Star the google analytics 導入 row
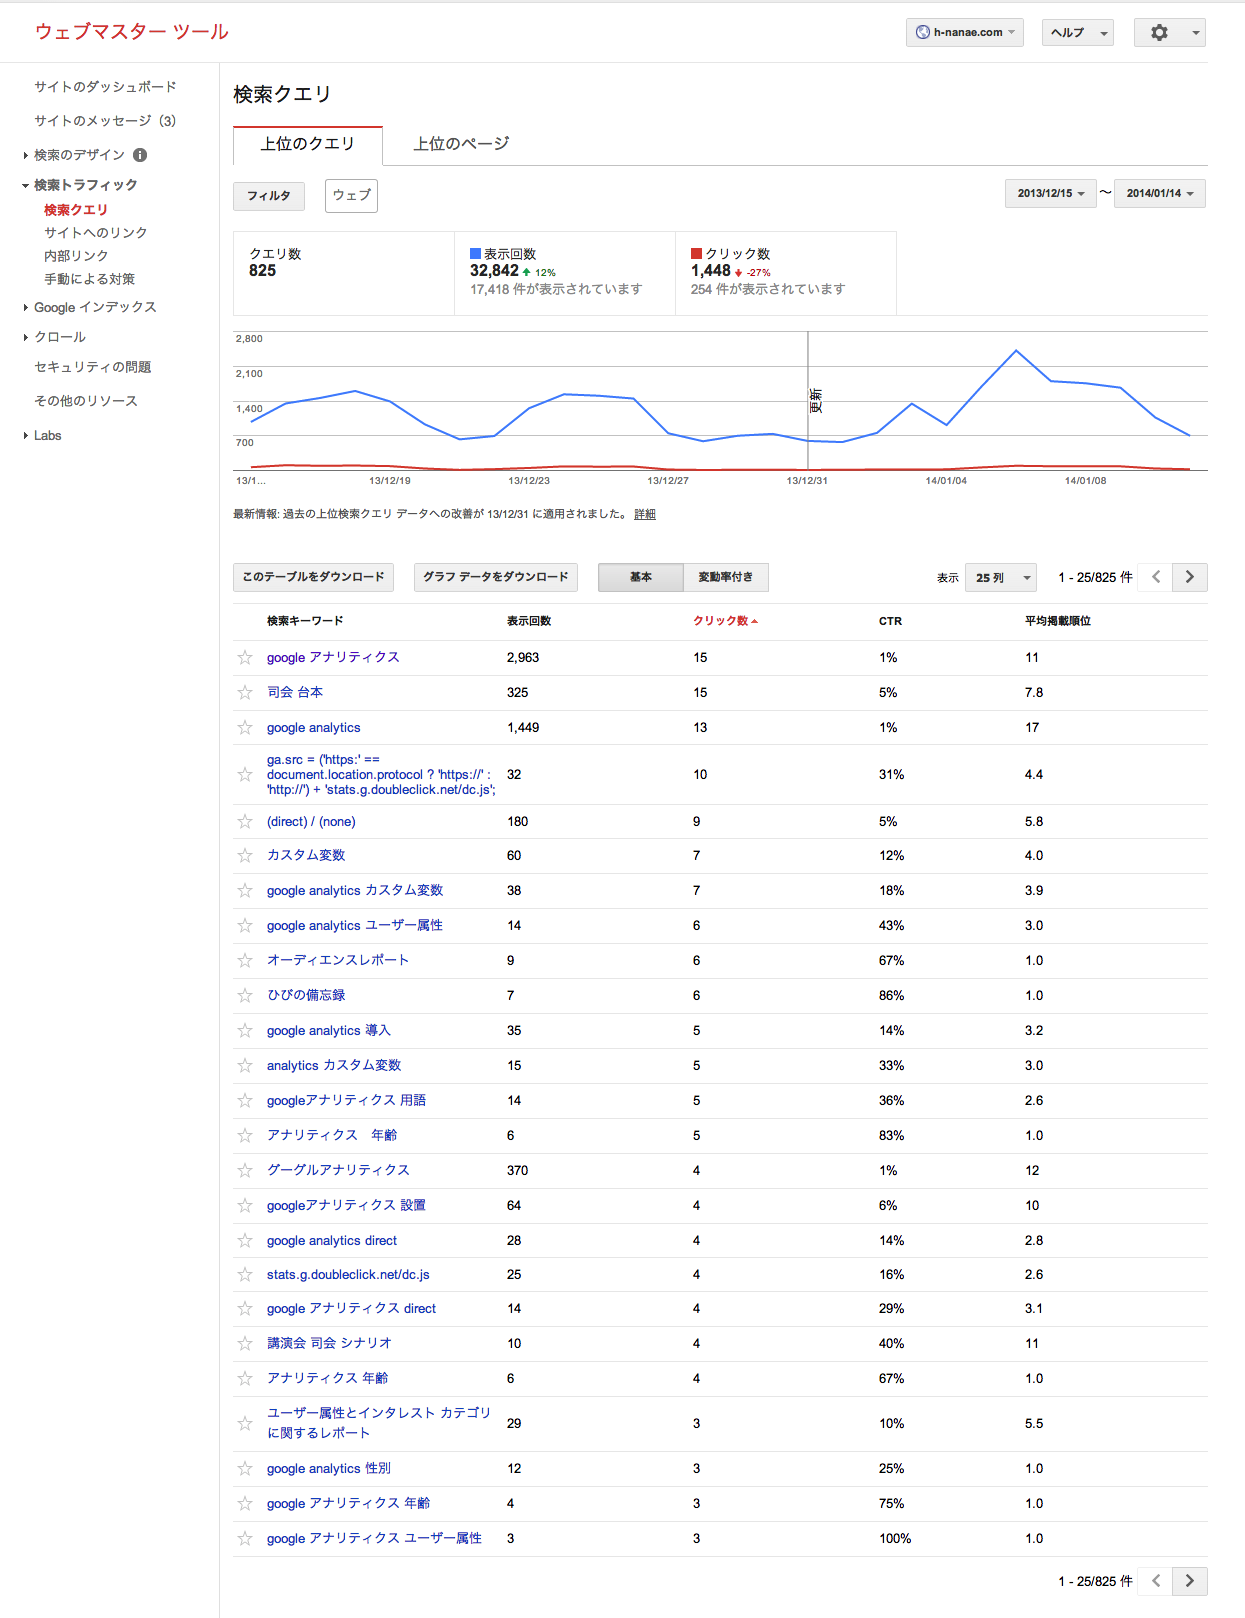The width and height of the screenshot is (1245, 1618). pyautogui.click(x=245, y=1030)
